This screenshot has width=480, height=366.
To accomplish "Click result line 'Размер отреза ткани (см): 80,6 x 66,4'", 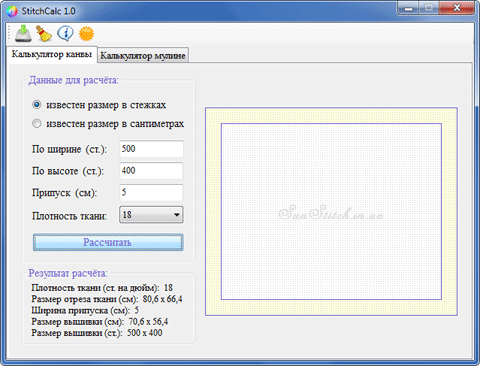I will [107, 299].
